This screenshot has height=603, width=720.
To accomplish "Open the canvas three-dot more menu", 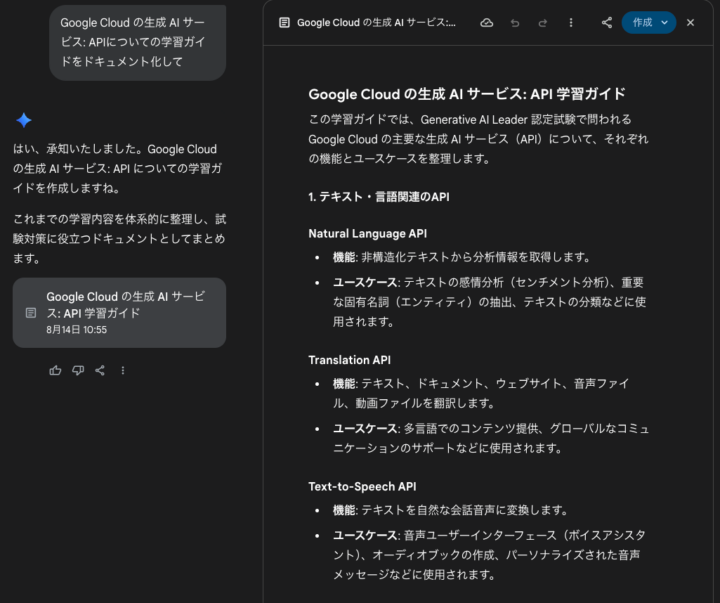I will (x=571, y=23).
